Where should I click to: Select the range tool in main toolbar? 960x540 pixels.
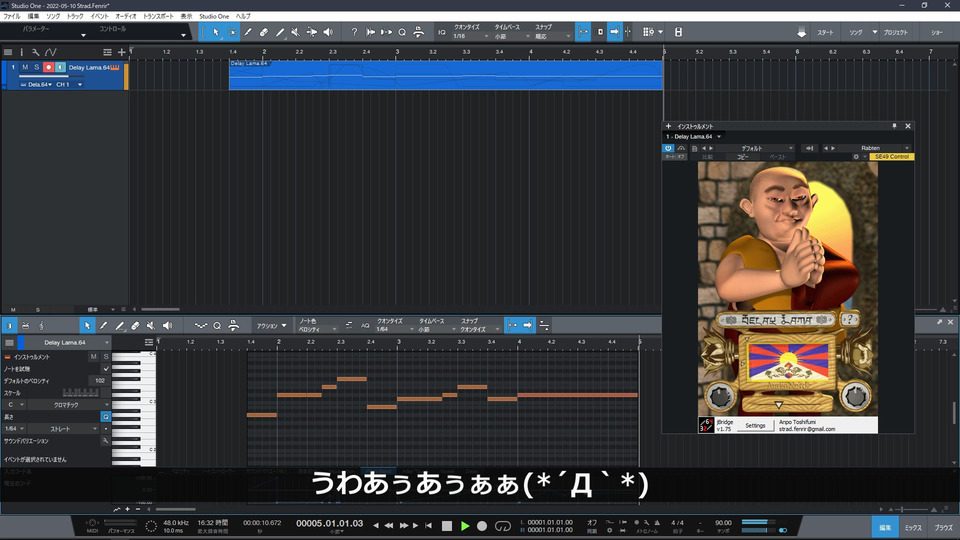pyautogui.click(x=232, y=32)
